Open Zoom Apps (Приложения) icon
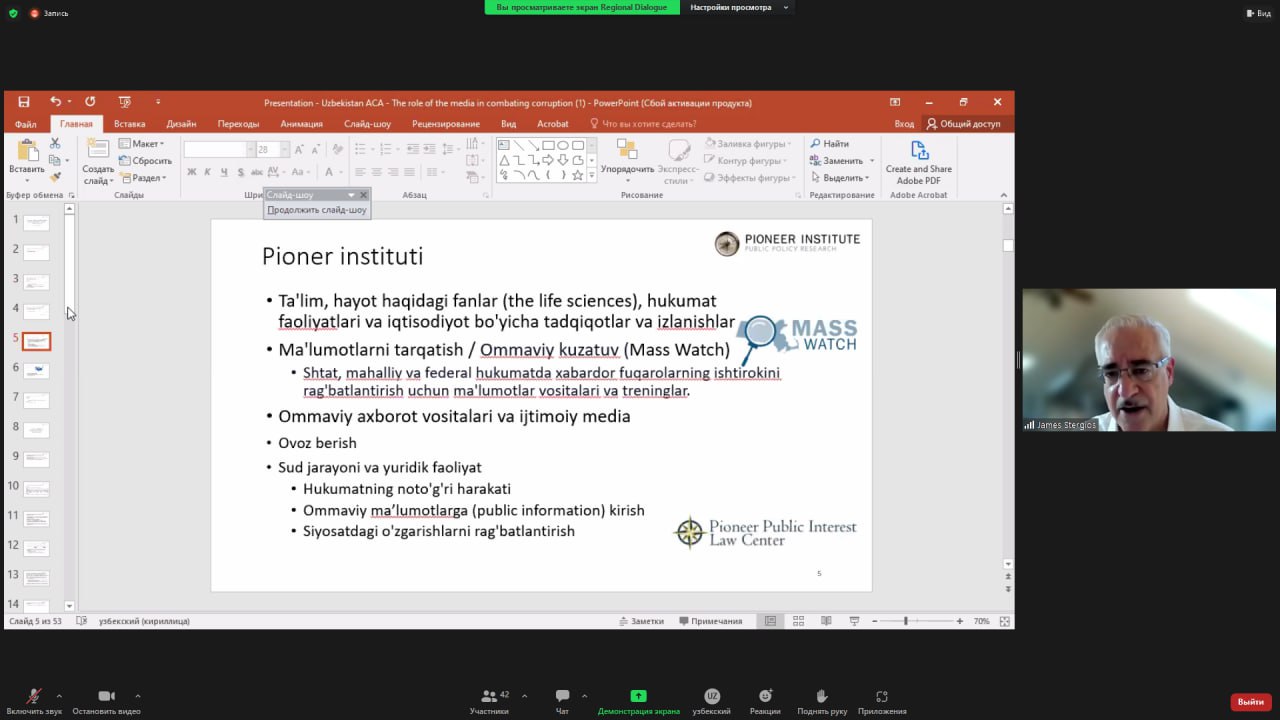Screen dimensions: 1280x720 pyautogui.click(x=881, y=696)
